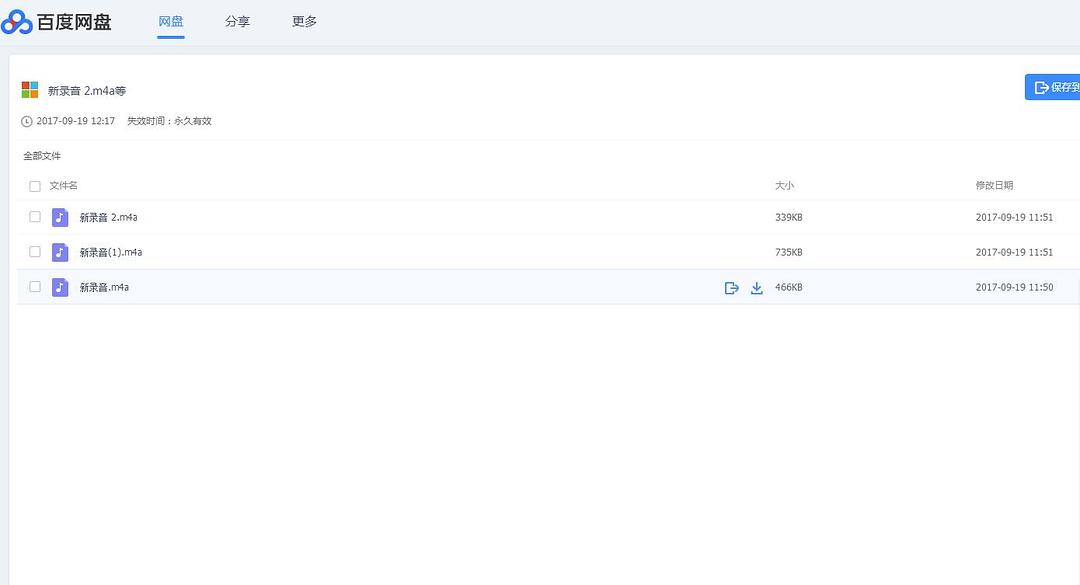Image resolution: width=1080 pixels, height=585 pixels.
Task: Open the 新录音 2.m4a file name link
Action: pos(108,217)
